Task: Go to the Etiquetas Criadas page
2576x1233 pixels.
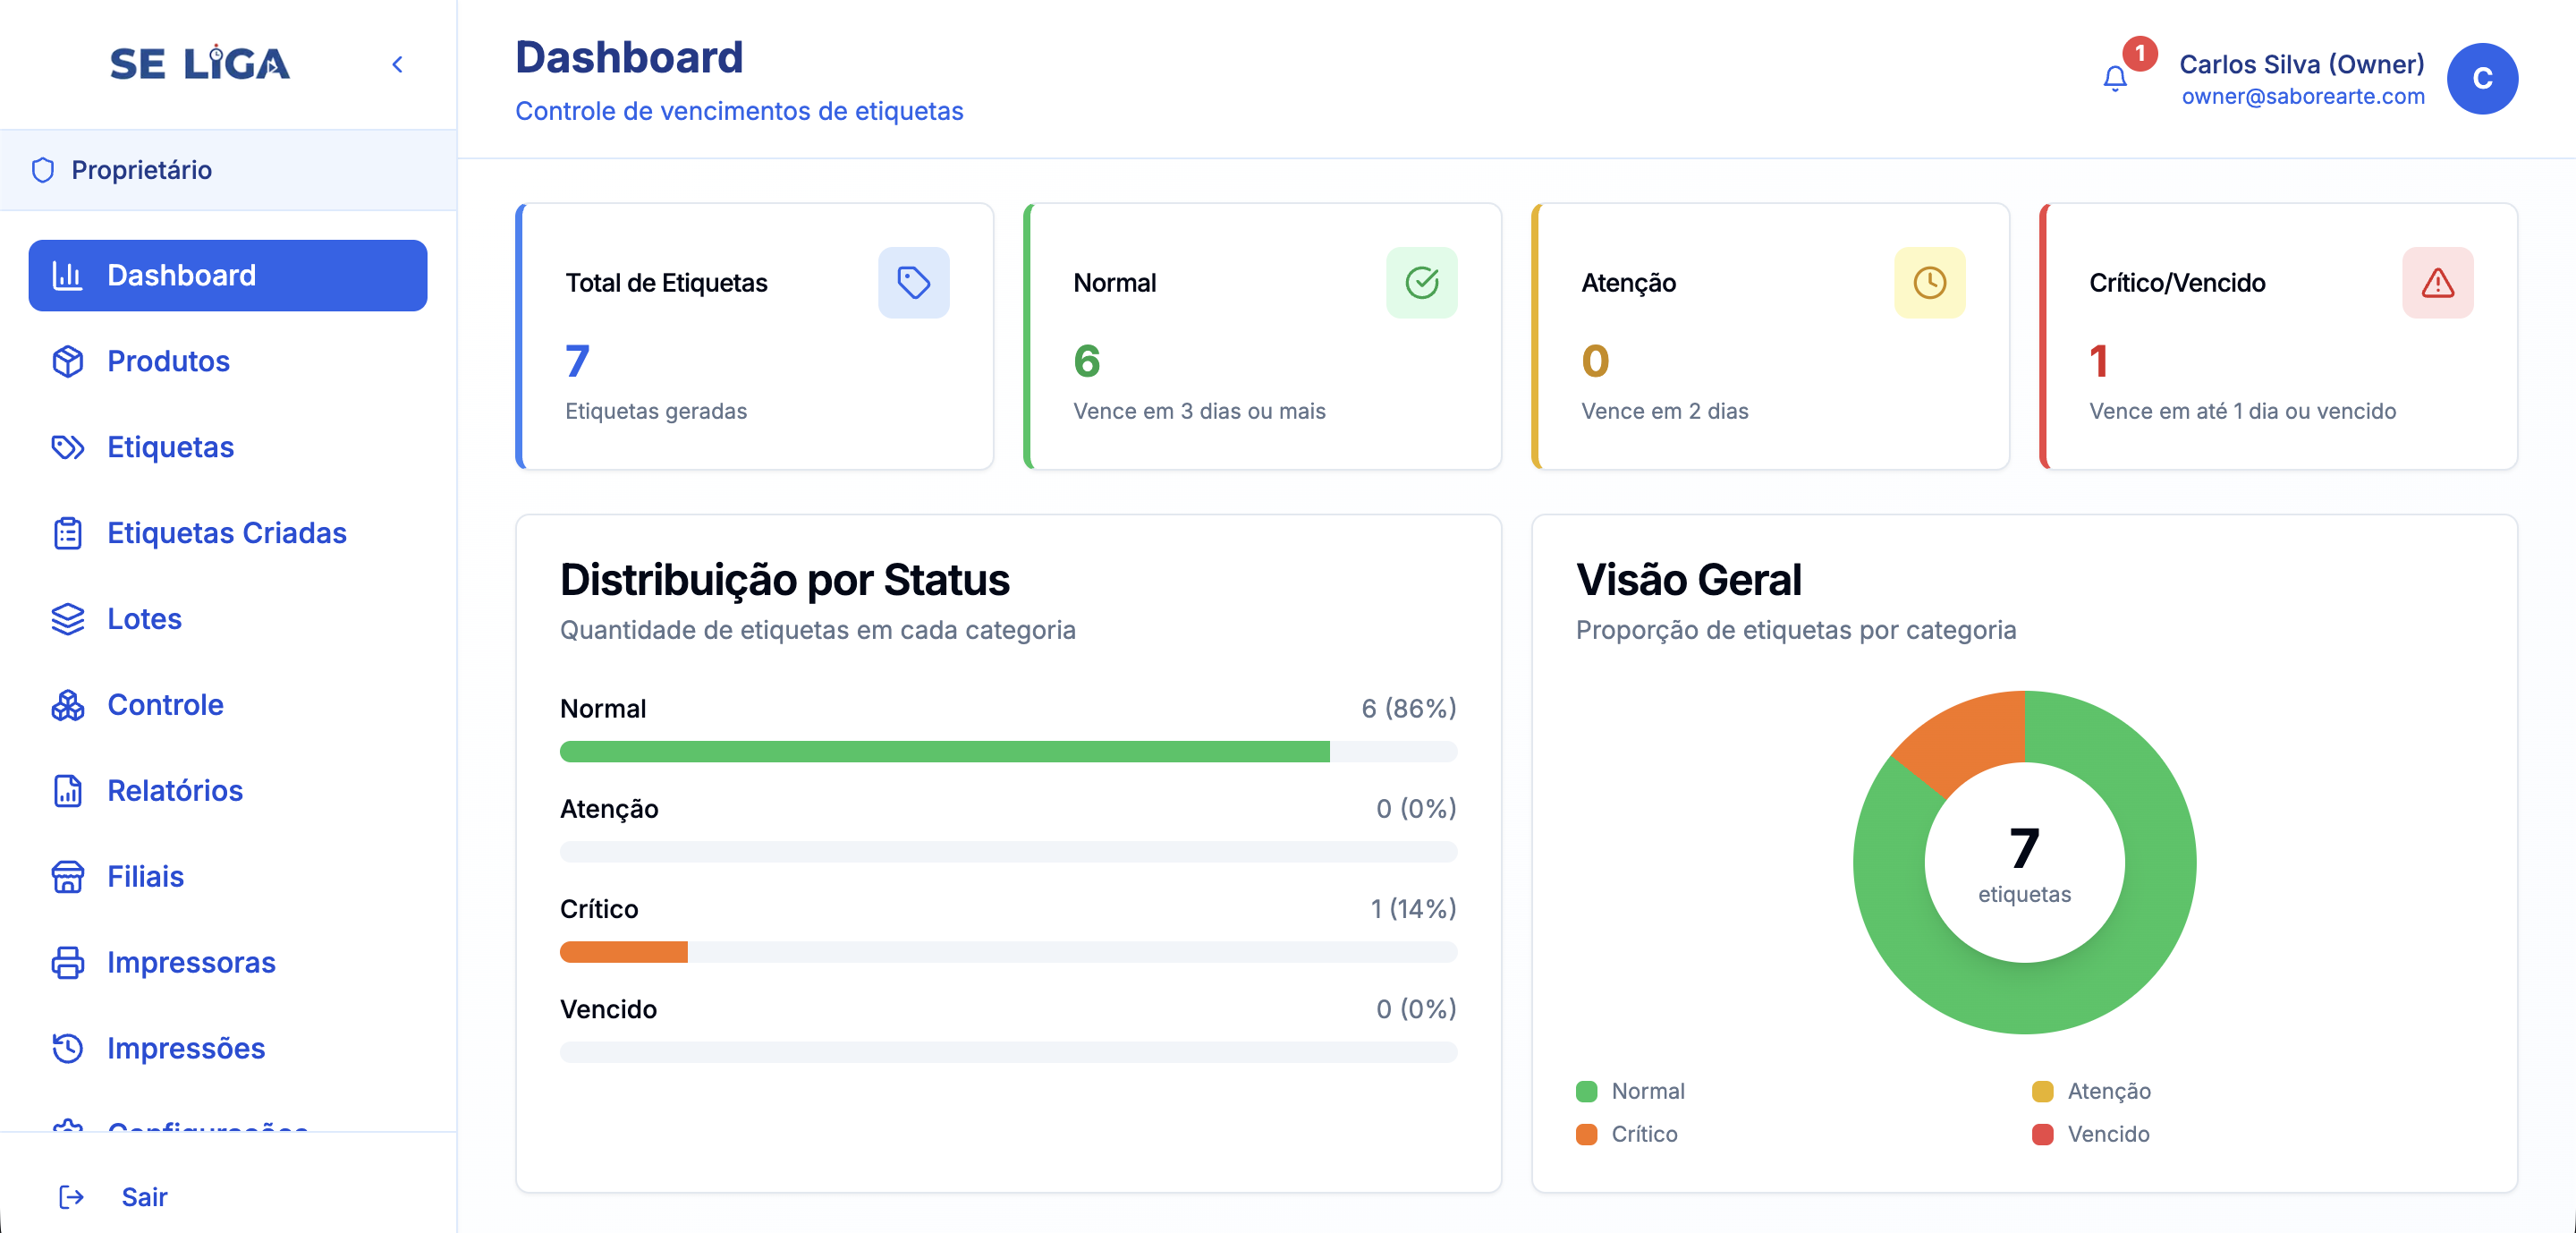Action: point(226,533)
